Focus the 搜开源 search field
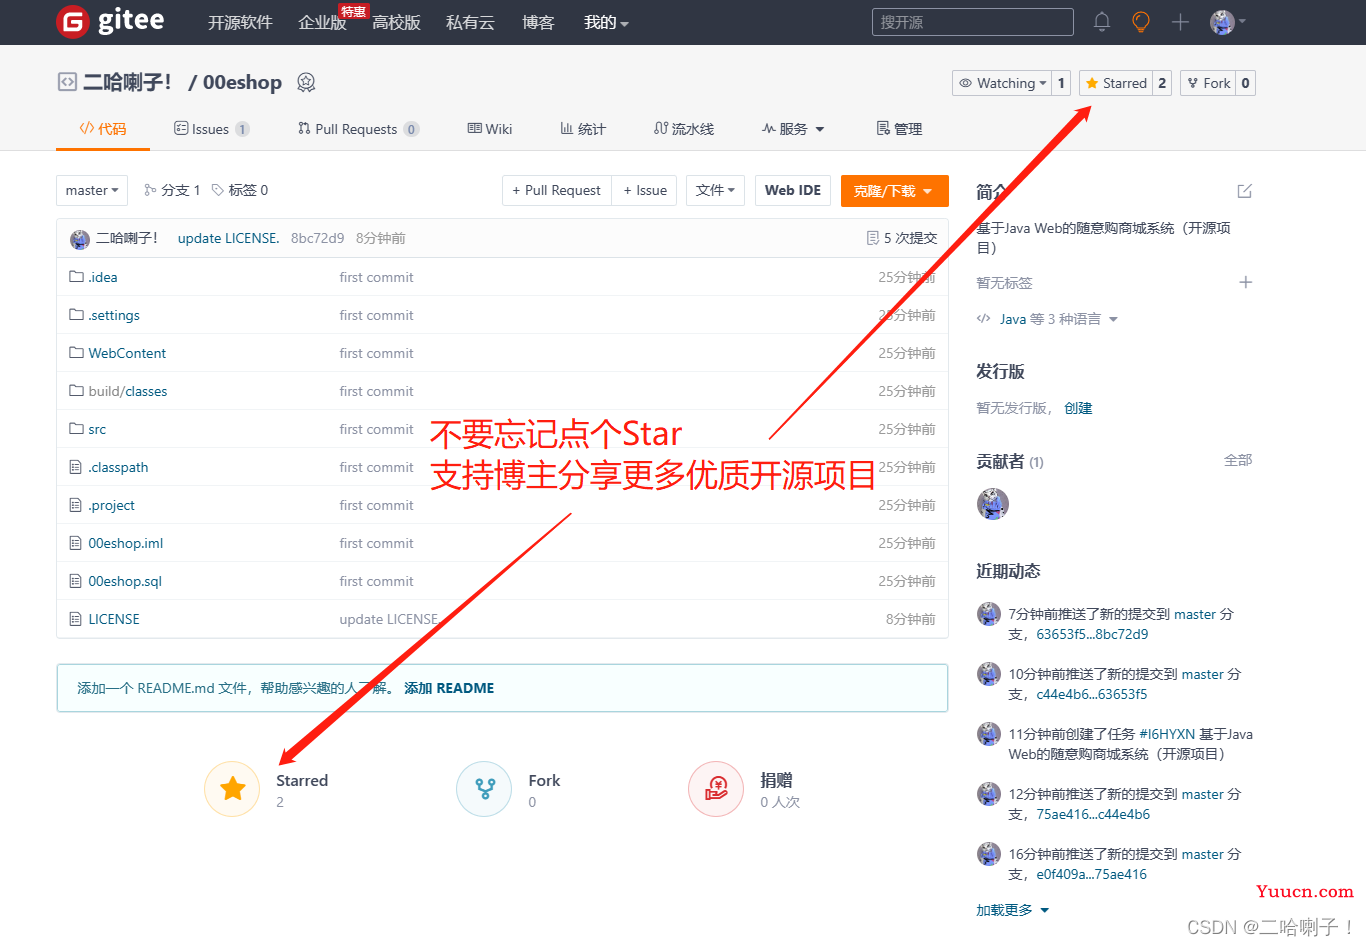 973,22
